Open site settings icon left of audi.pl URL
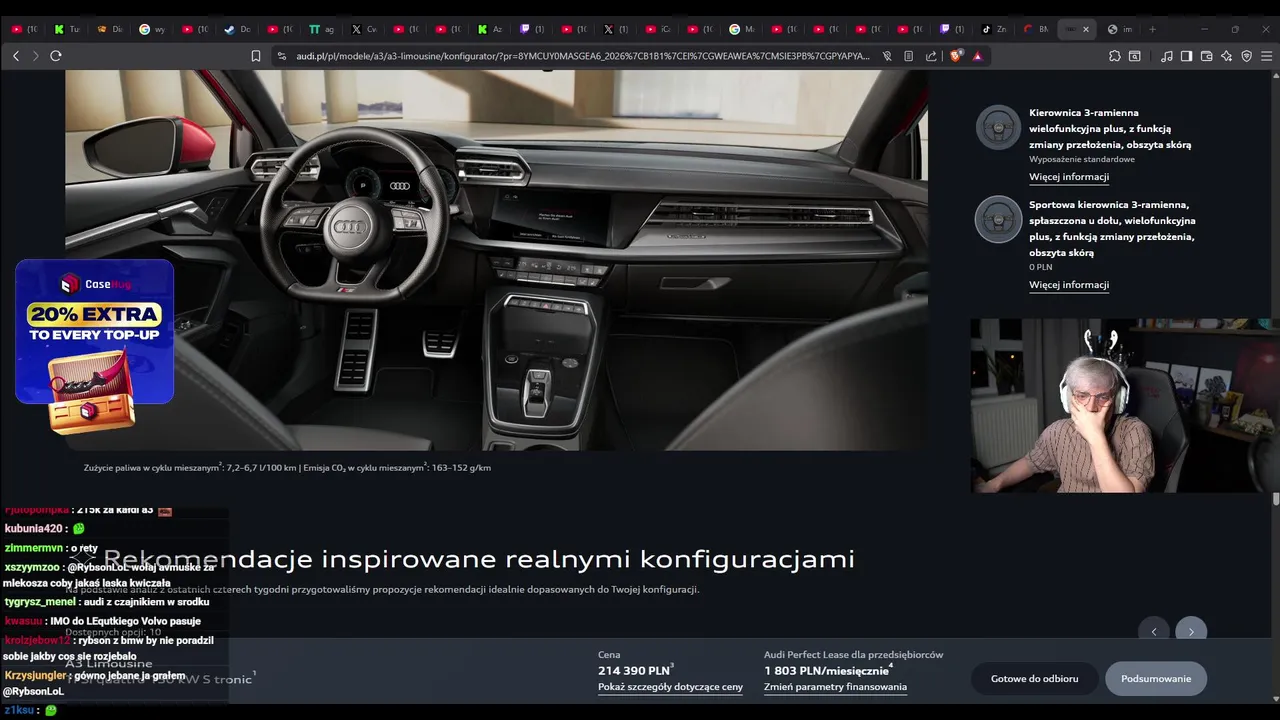The height and width of the screenshot is (720, 1280). point(282,56)
